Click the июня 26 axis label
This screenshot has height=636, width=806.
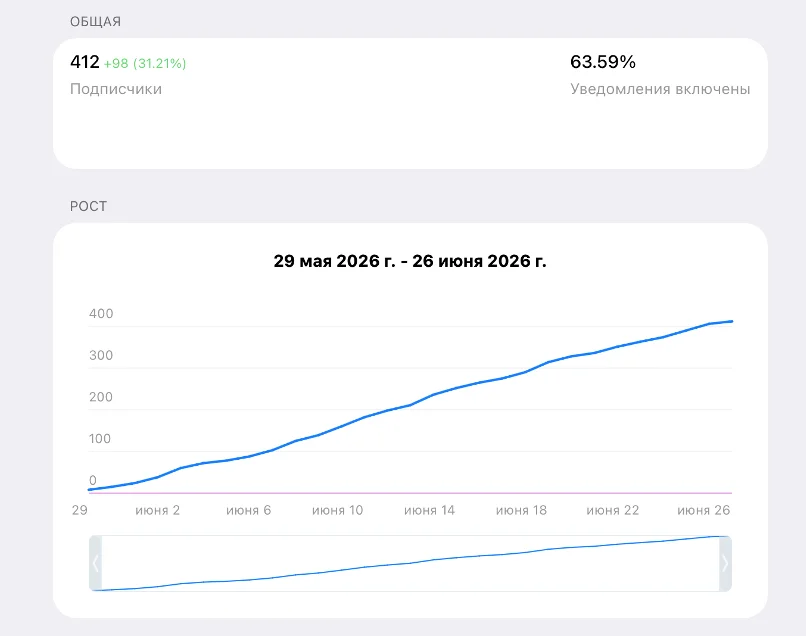[704, 510]
